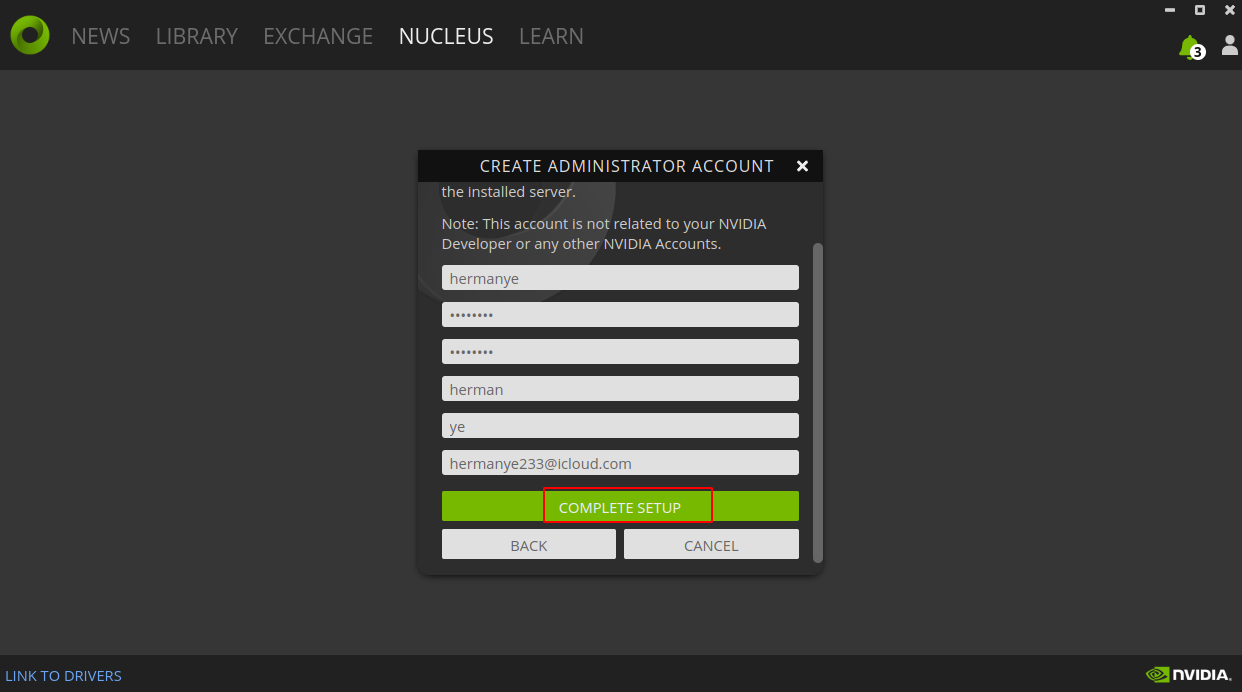Open the NEWS tab
Screen dimensions: 1242x692
click(101, 36)
